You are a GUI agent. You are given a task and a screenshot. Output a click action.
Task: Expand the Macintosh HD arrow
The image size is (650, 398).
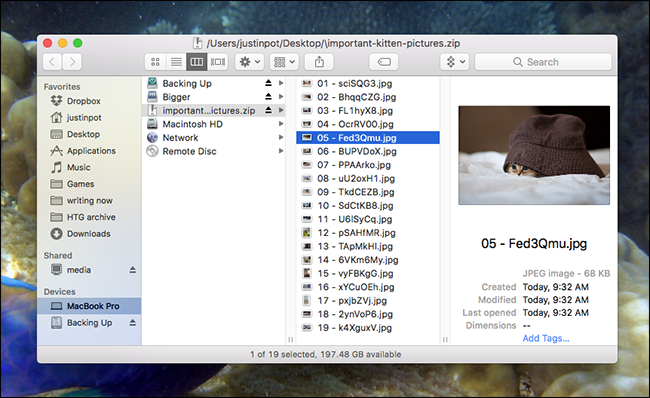click(x=281, y=124)
